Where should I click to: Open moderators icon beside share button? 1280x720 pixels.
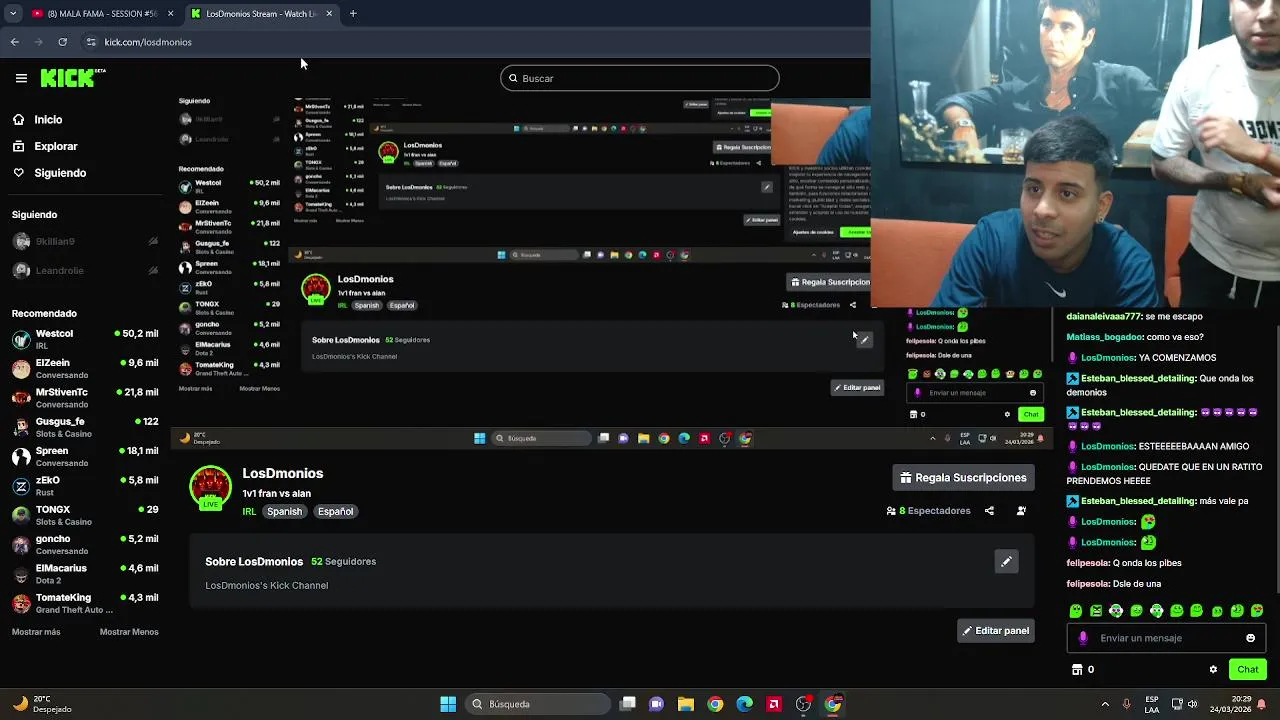click(1021, 511)
